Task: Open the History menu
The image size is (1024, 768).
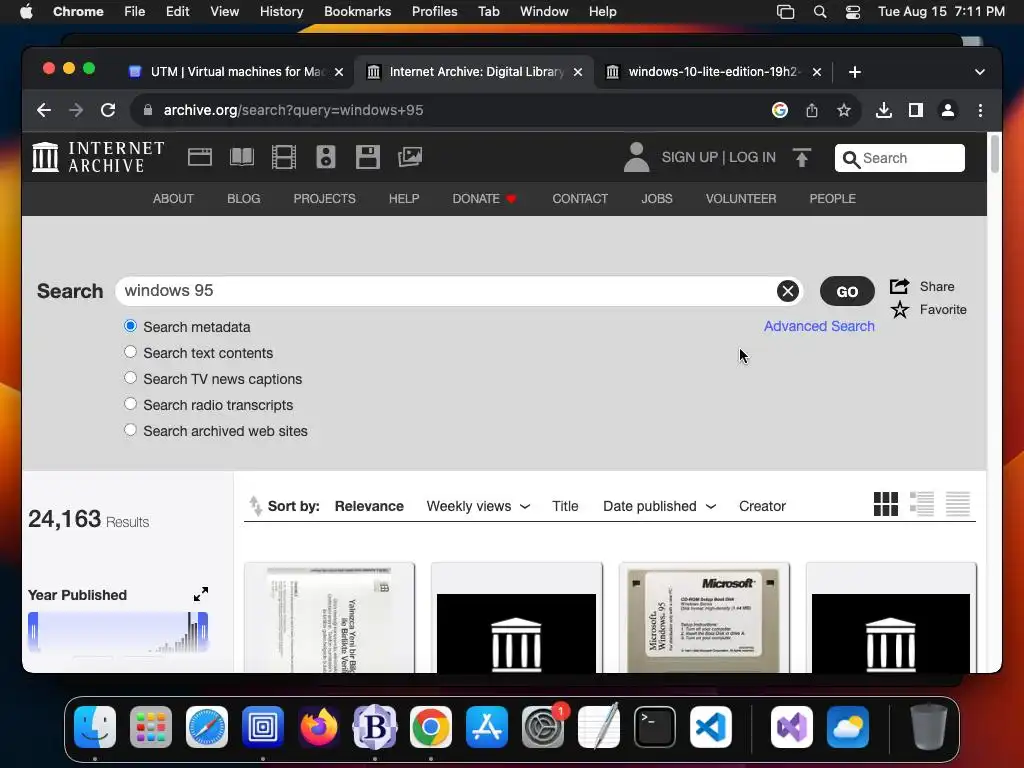Action: click(281, 12)
